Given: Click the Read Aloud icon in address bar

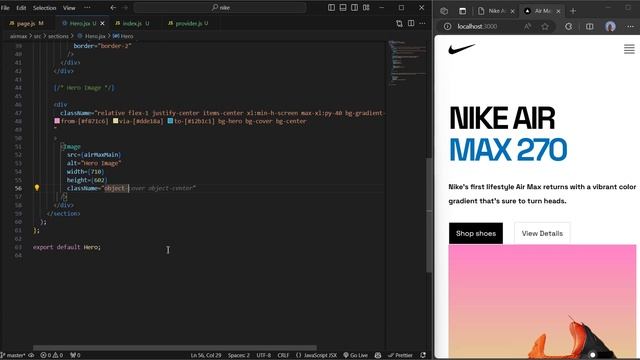Looking at the screenshot, I should 527,27.
